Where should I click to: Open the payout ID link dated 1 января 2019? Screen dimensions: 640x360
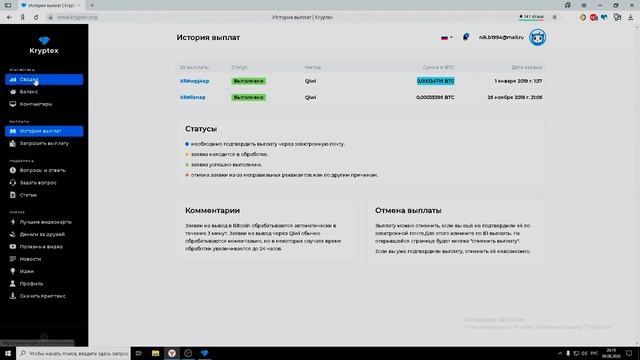pyautogui.click(x=195, y=81)
